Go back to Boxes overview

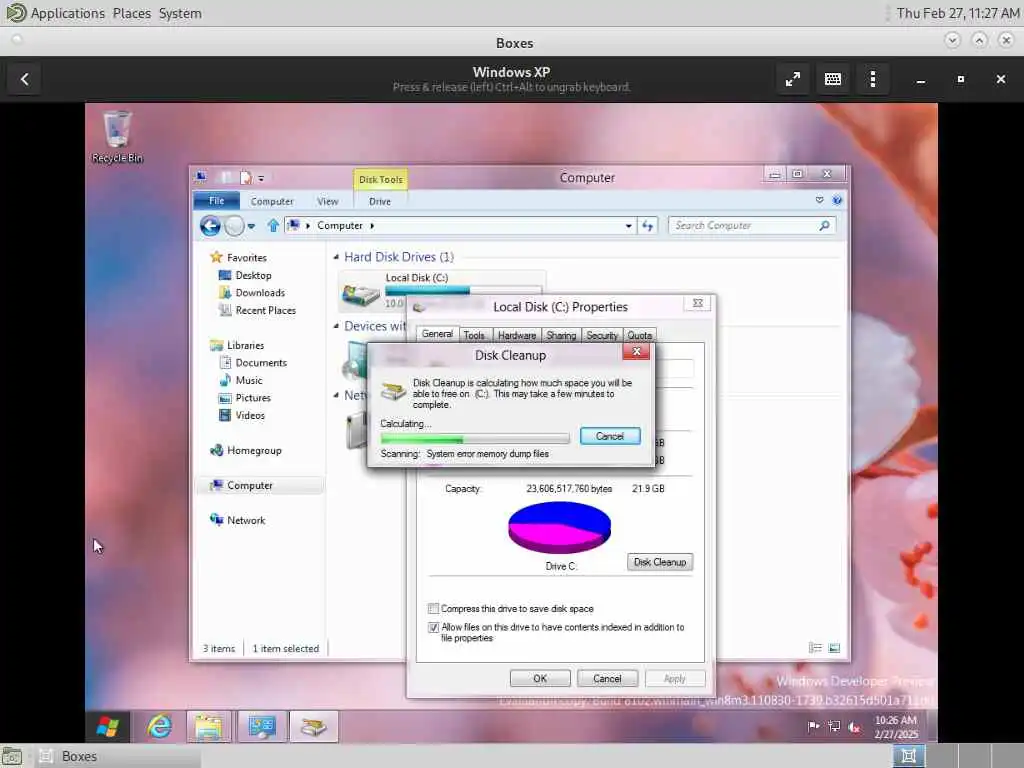point(25,80)
